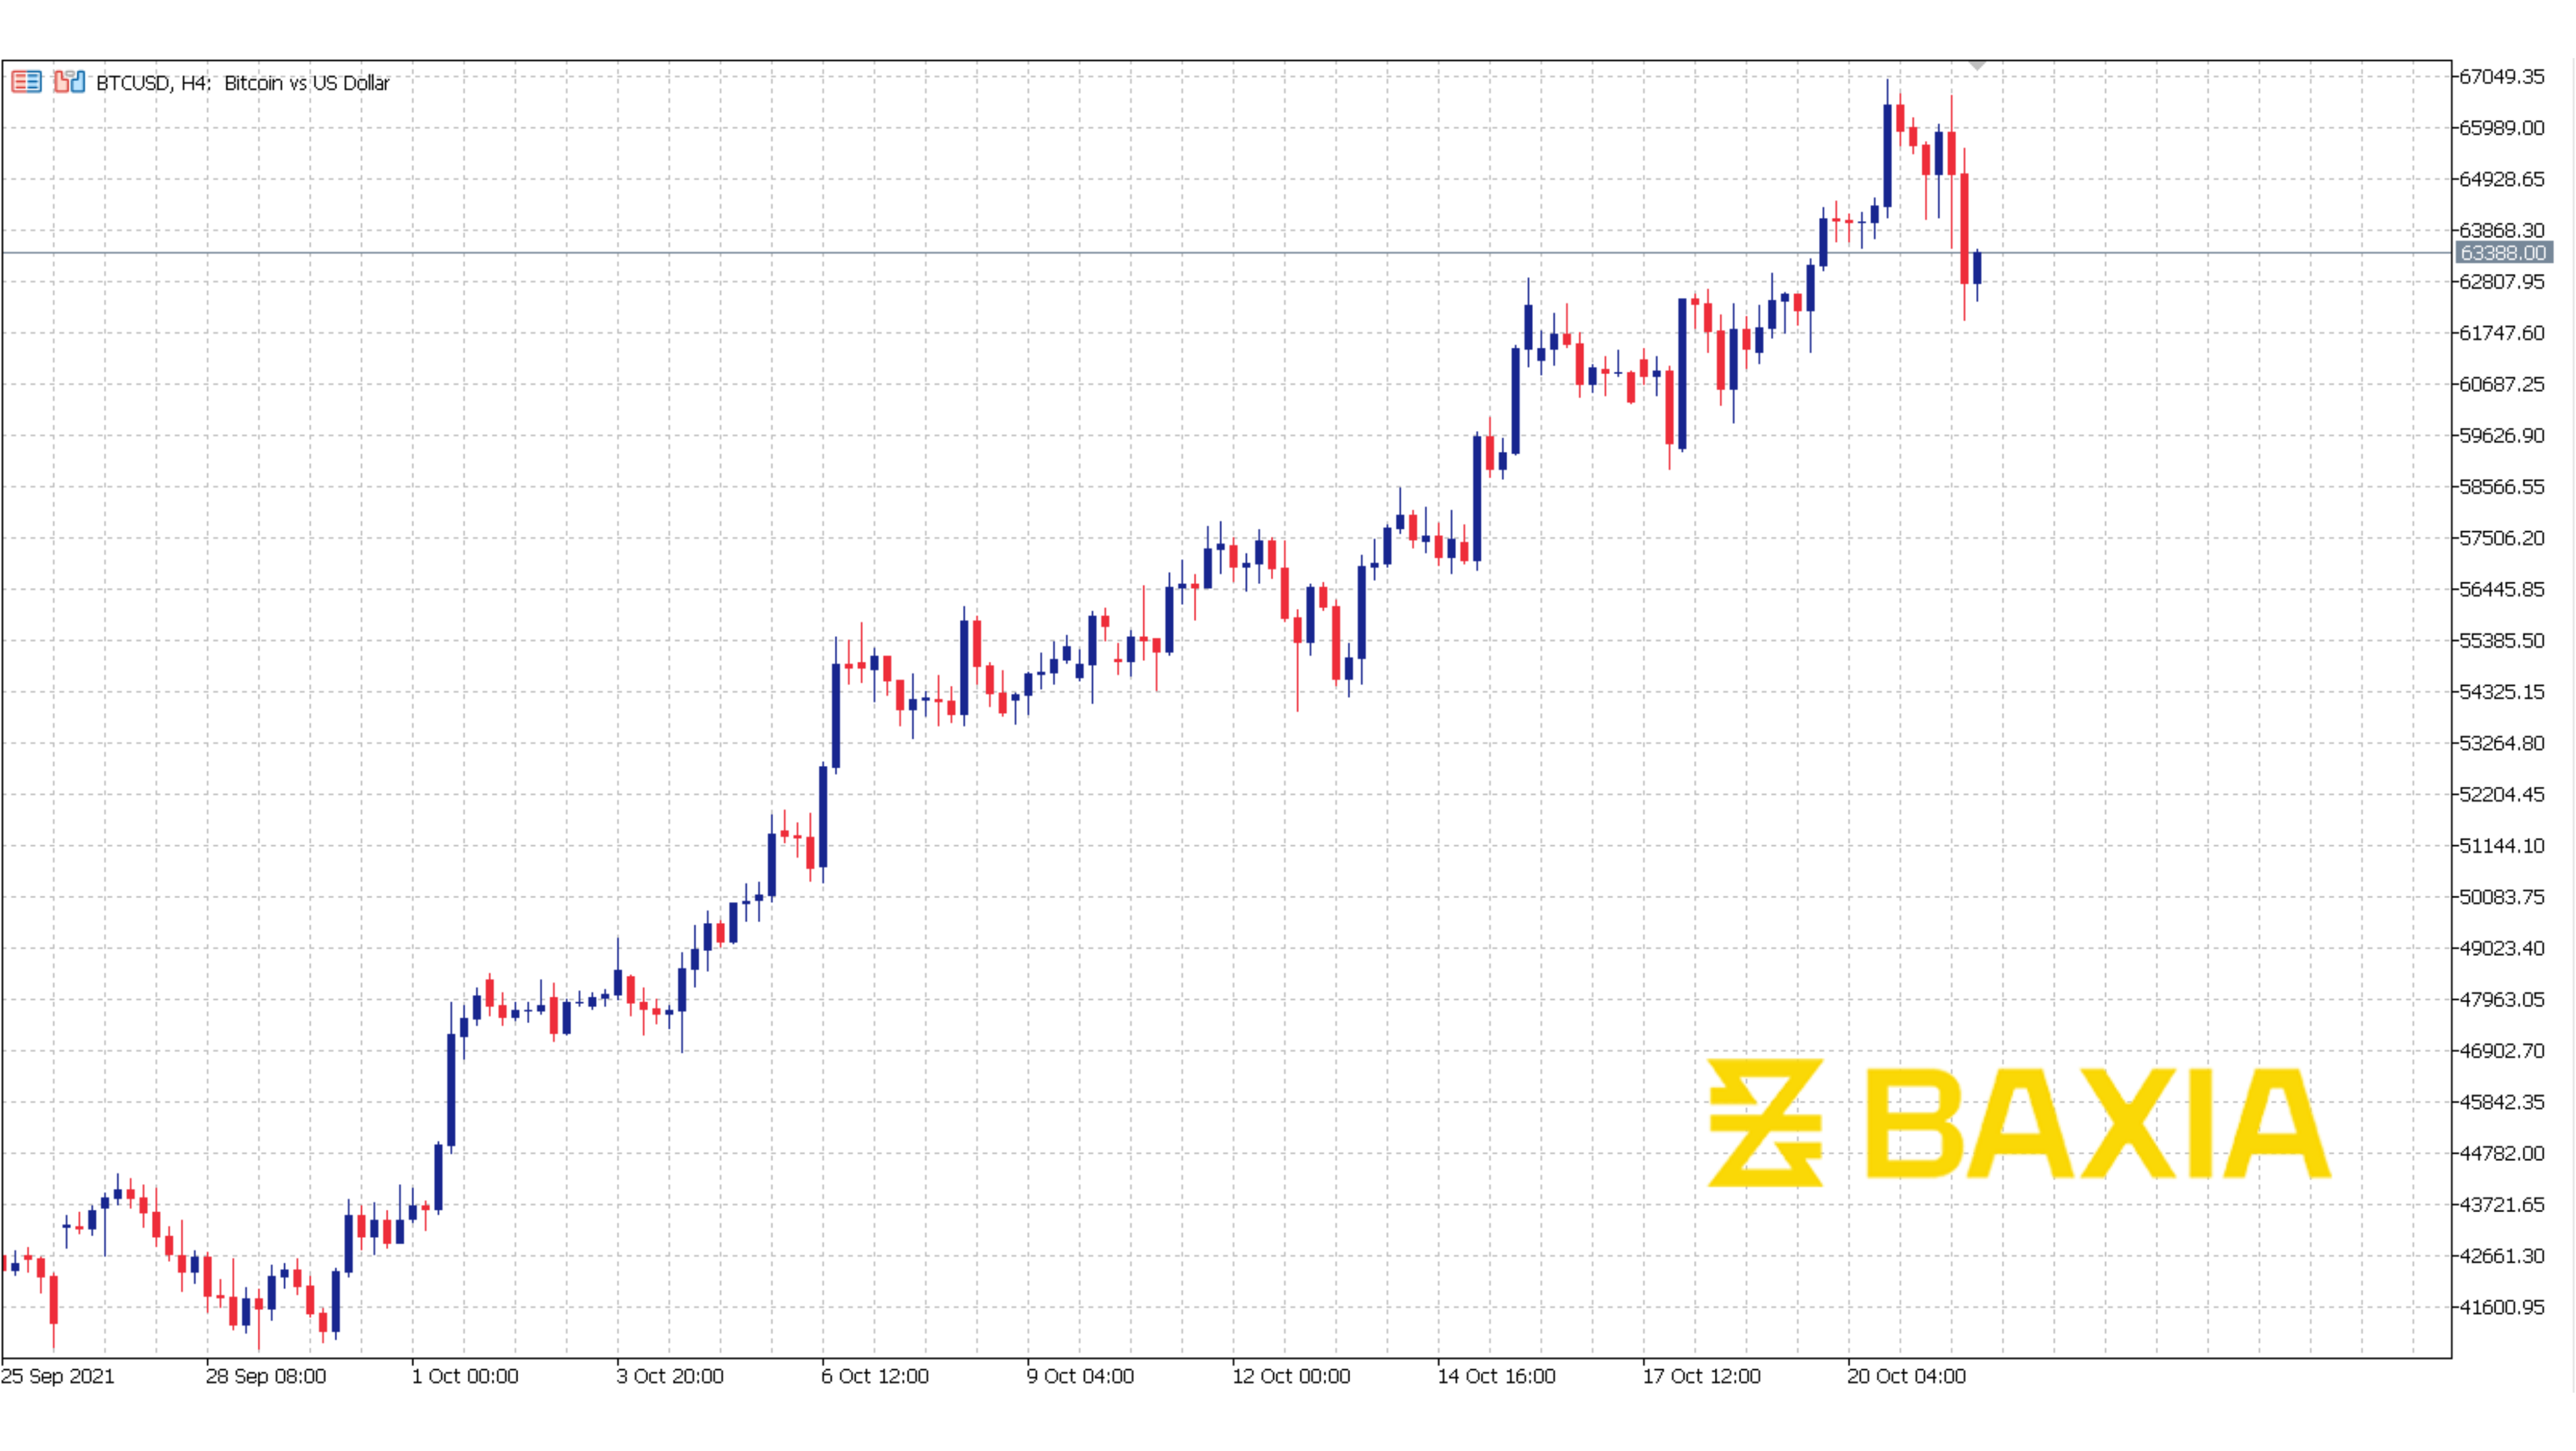Click the 49023.40 price axis label
2576x1451 pixels.
tap(2501, 948)
